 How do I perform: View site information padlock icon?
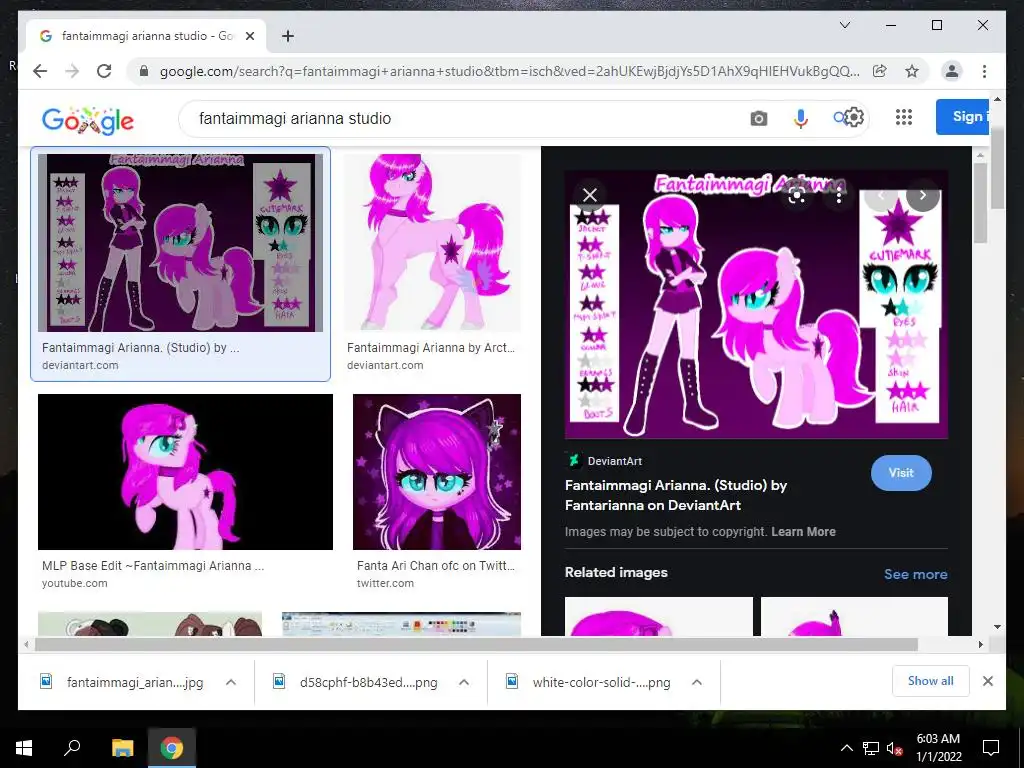click(144, 71)
